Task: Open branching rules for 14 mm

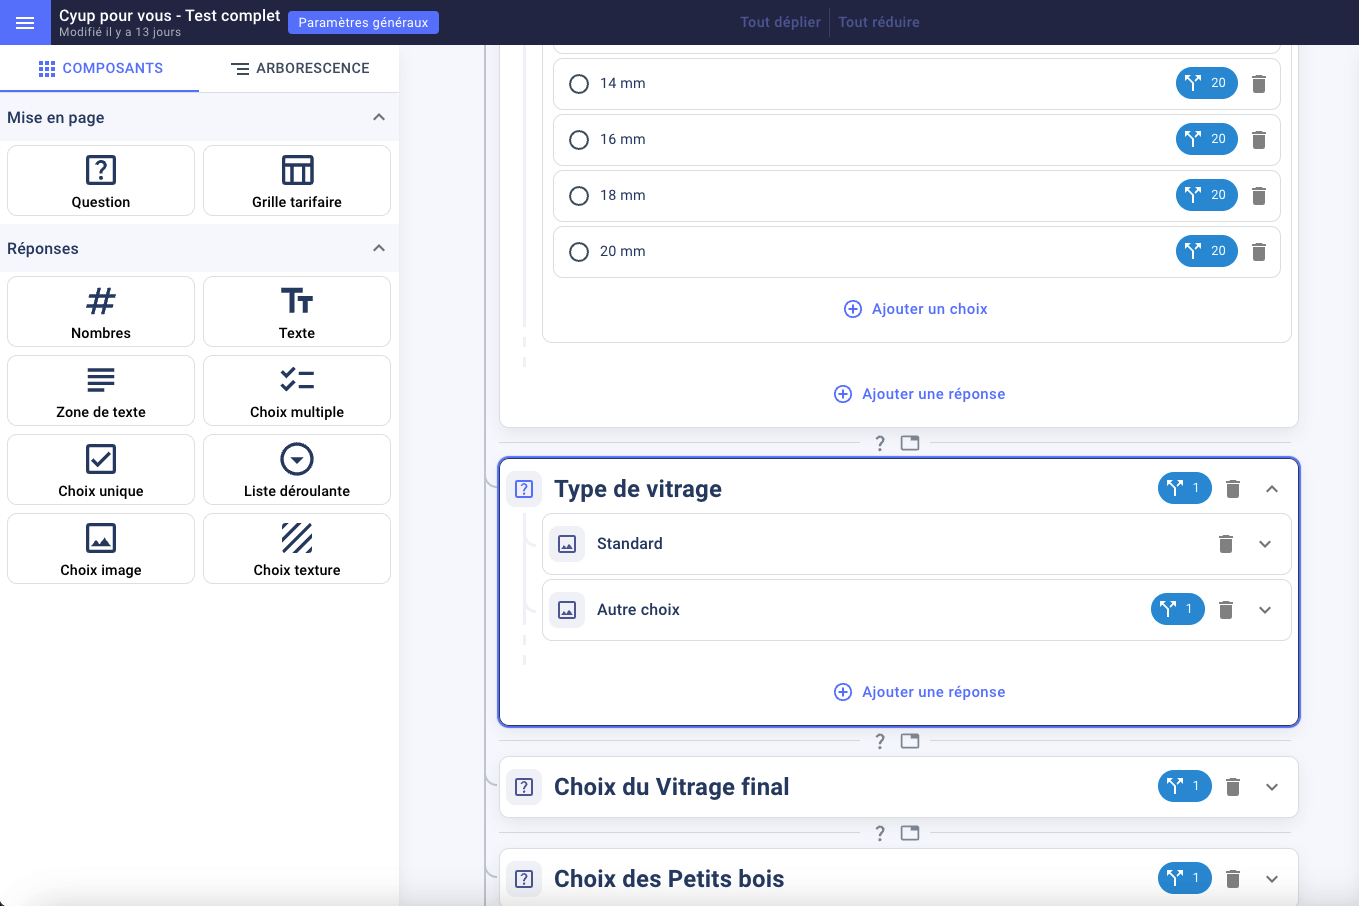Action: point(1207,83)
